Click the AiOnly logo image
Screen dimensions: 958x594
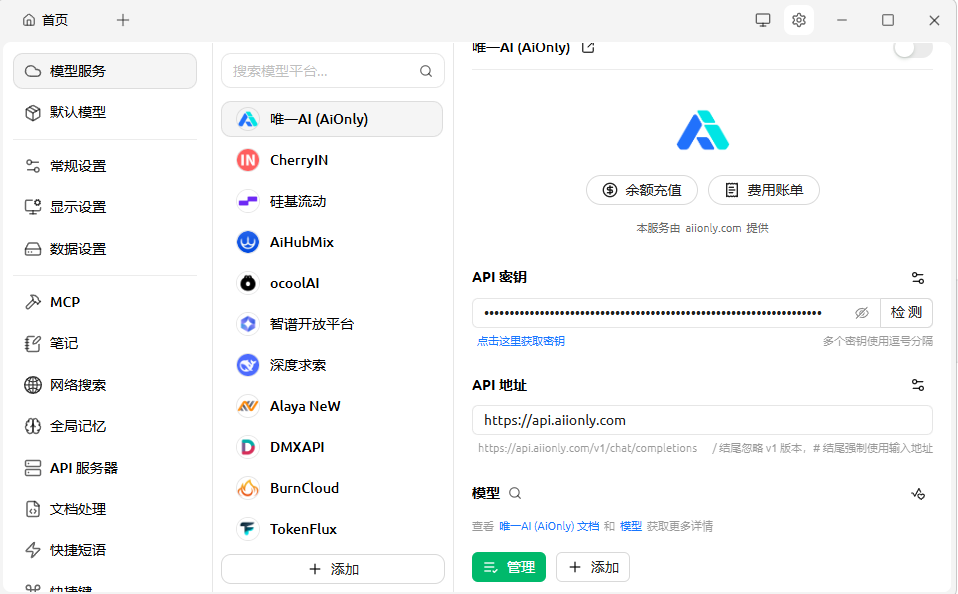pos(703,130)
